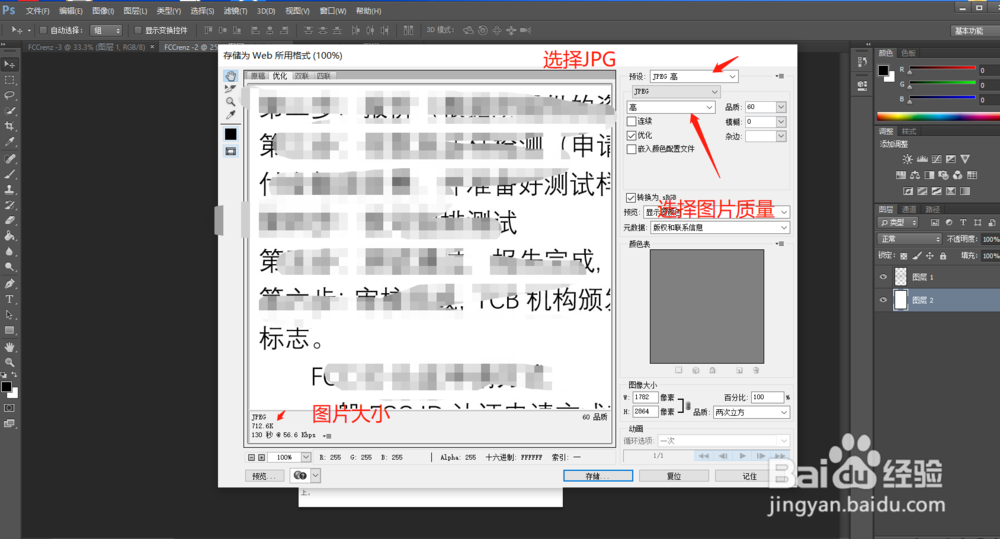The image size is (1000, 539).
Task: Select the Eraser tool
Action: click(x=10, y=220)
